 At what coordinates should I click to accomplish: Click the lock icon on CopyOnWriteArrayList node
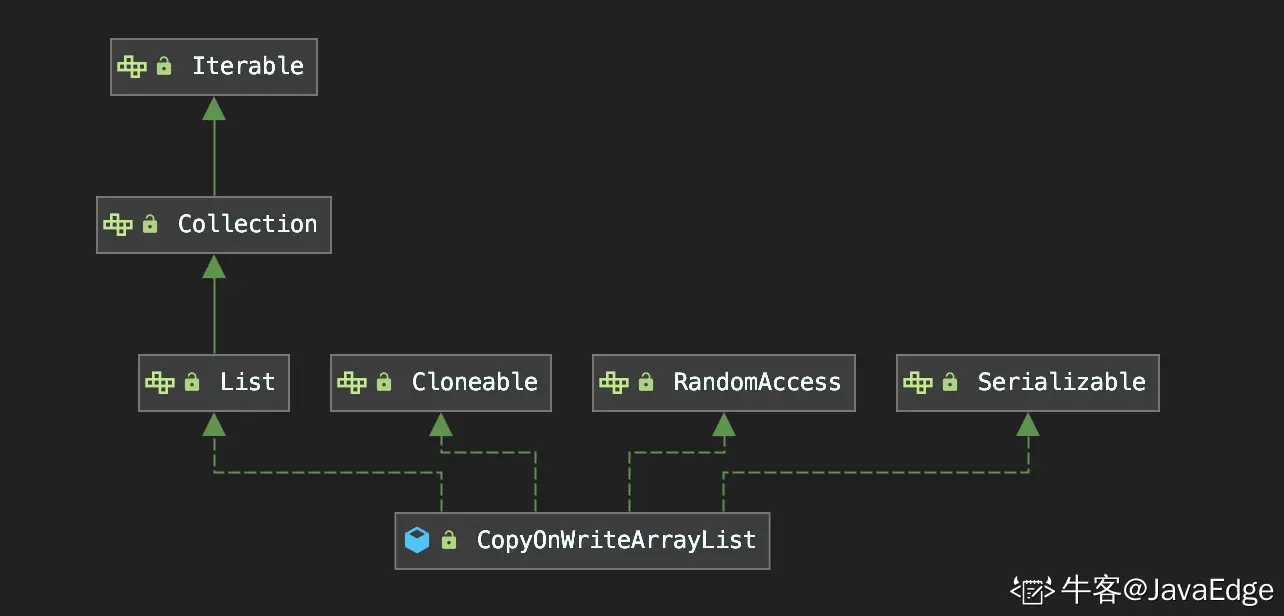pos(449,540)
